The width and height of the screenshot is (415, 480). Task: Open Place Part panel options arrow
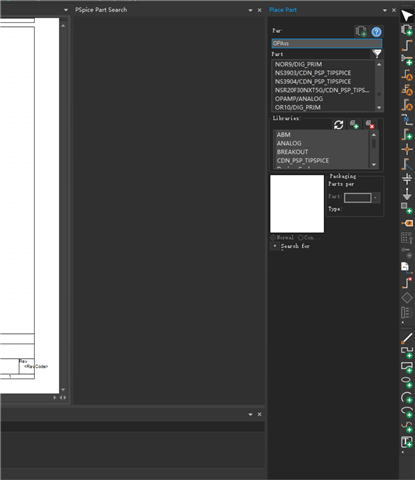tap(385, 10)
